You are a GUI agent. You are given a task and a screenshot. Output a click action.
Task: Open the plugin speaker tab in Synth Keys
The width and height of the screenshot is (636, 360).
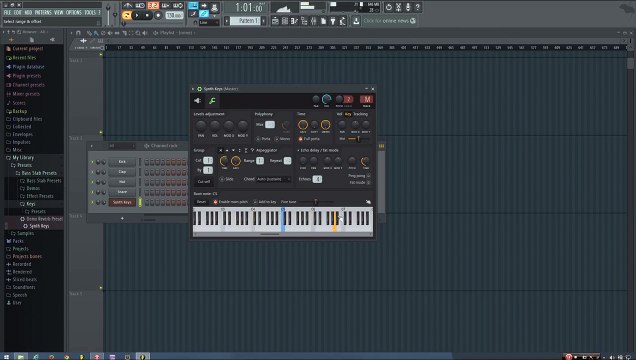[198, 101]
